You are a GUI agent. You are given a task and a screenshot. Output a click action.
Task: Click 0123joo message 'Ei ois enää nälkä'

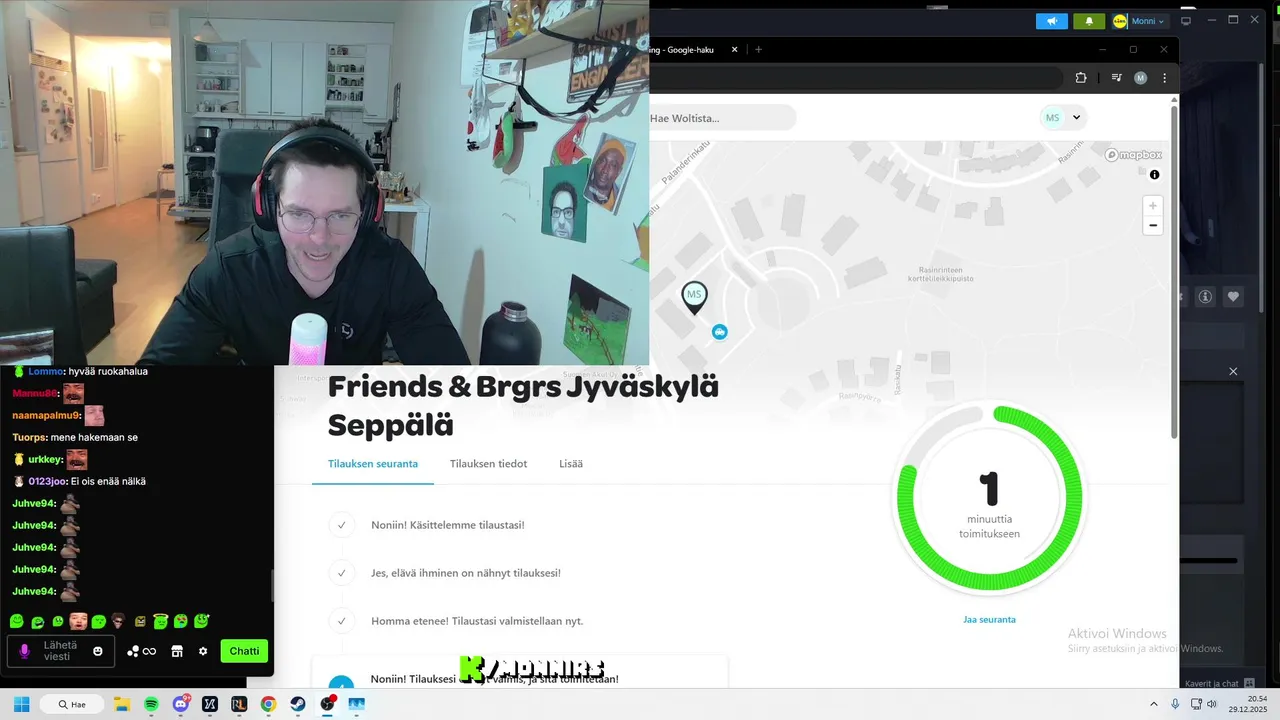point(108,481)
